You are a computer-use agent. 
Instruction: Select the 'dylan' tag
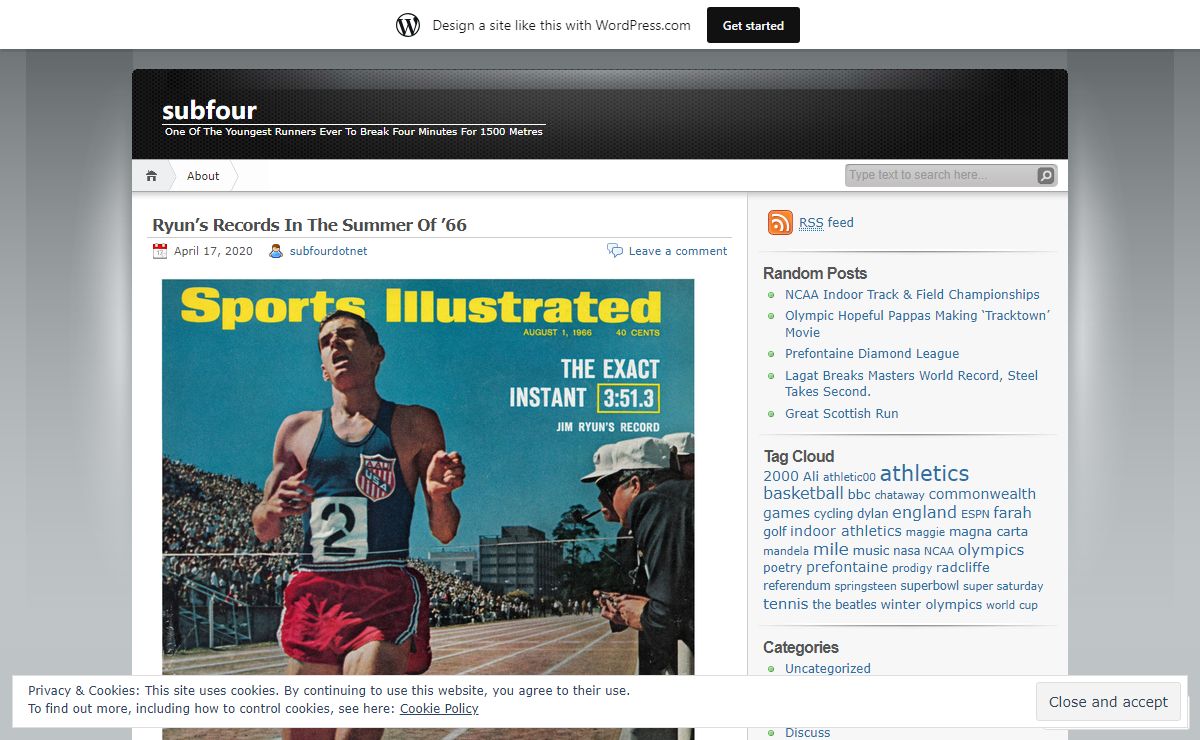point(872,513)
